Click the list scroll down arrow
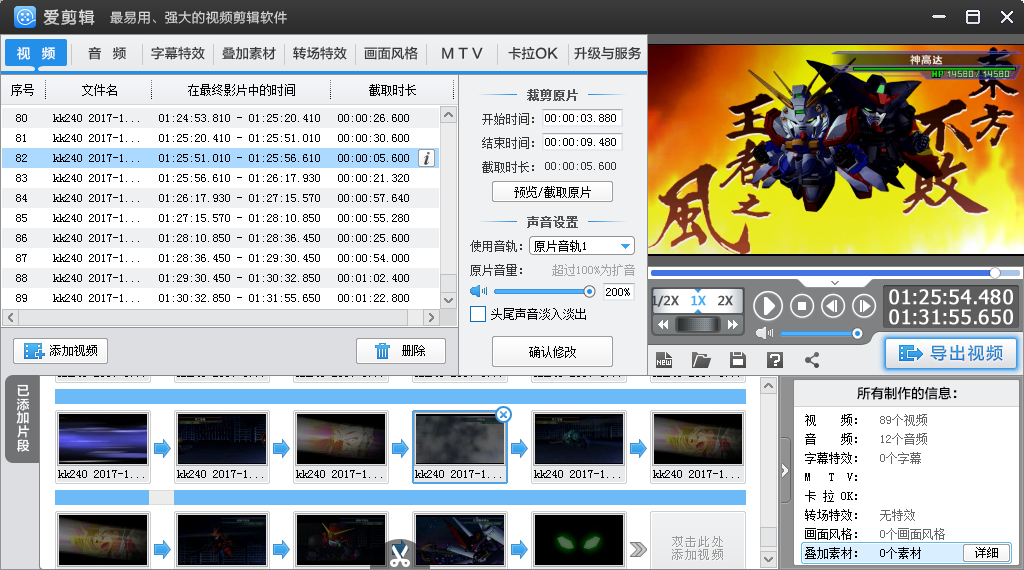The height and width of the screenshot is (570, 1024). click(x=448, y=300)
